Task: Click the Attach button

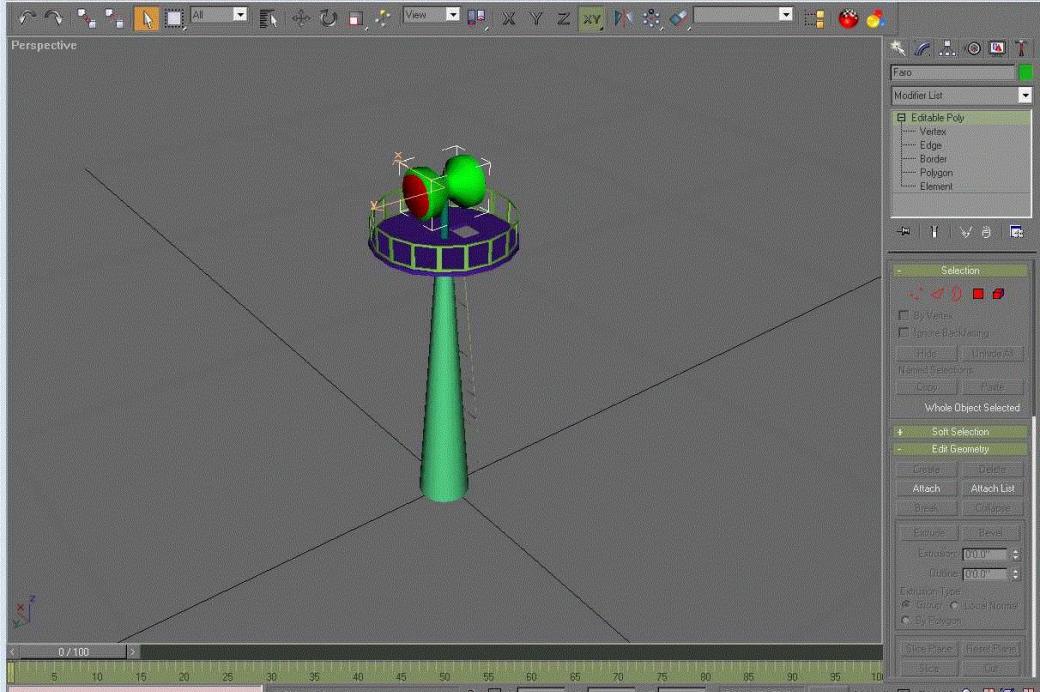Action: 927,488
